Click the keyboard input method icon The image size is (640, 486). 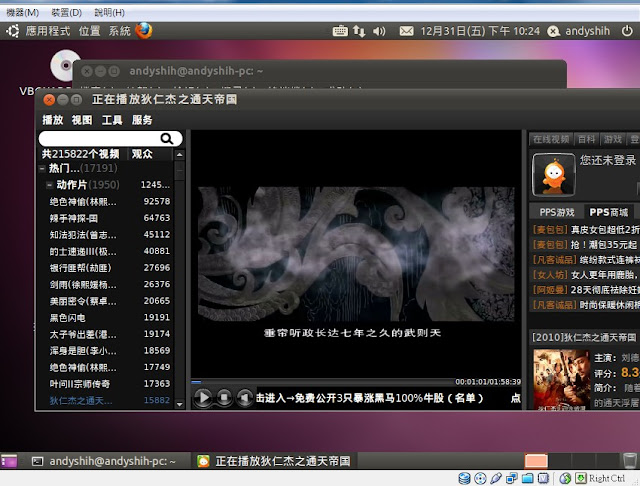click(340, 31)
